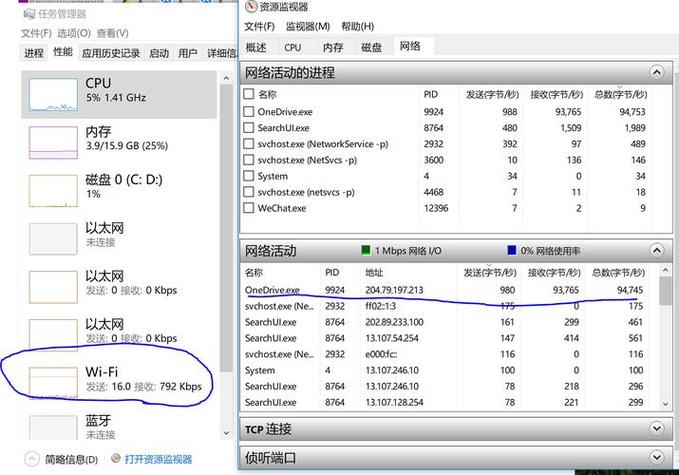The image size is (679, 475).
Task: Switch to the 进程 tab in Task Manager
Action: [34, 53]
